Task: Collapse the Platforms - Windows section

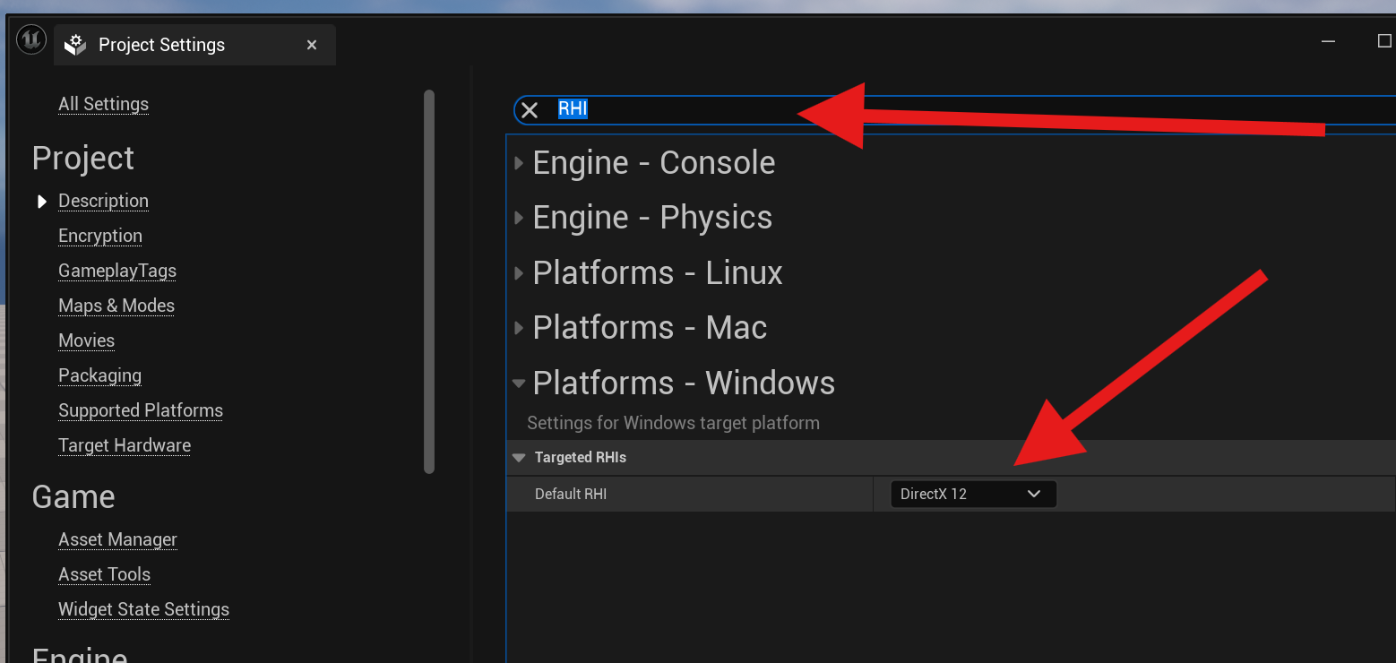Action: pos(519,383)
